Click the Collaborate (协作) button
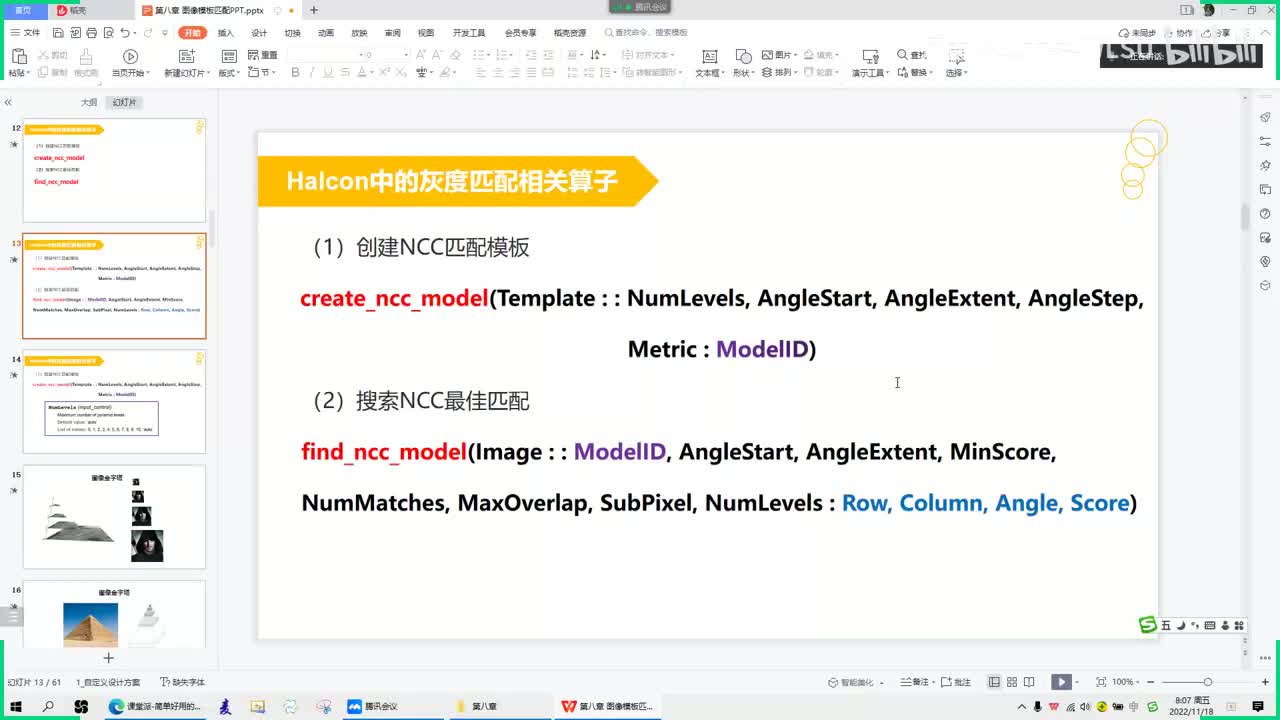The width and height of the screenshot is (1280, 720). (1178, 33)
